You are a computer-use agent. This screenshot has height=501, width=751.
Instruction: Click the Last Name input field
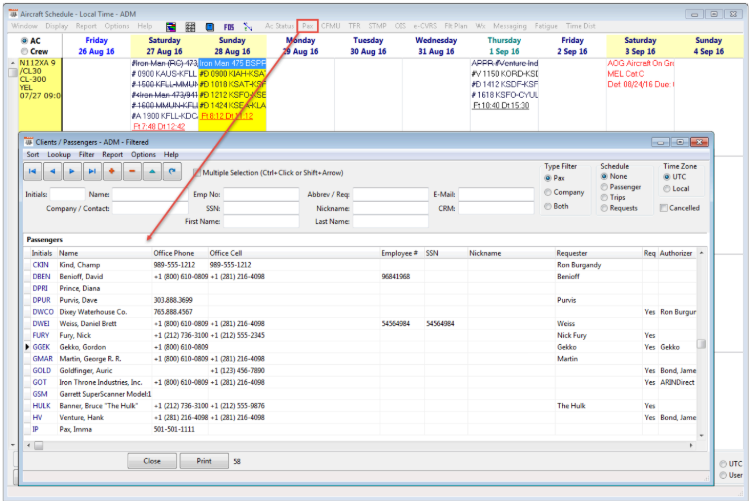[393, 222]
